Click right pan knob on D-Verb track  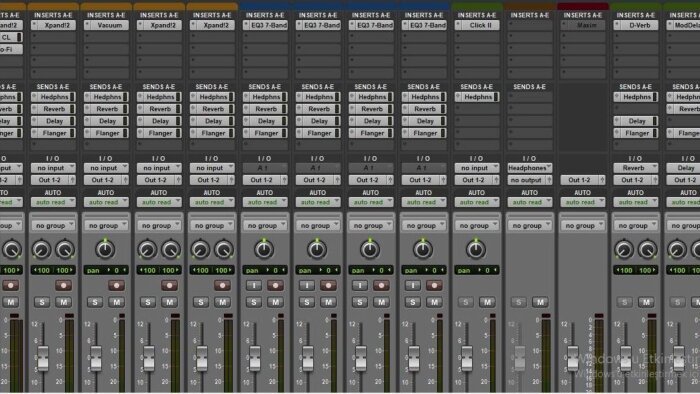click(647, 249)
